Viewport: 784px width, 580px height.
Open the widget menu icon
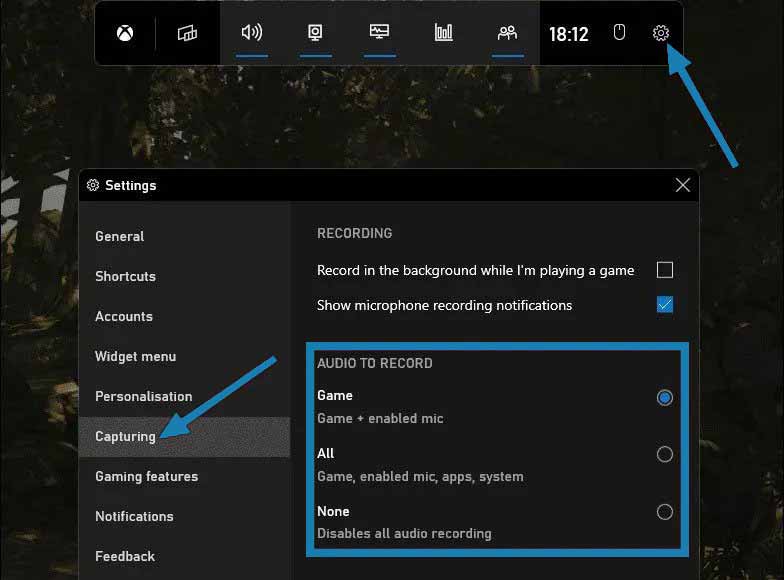(x=187, y=34)
